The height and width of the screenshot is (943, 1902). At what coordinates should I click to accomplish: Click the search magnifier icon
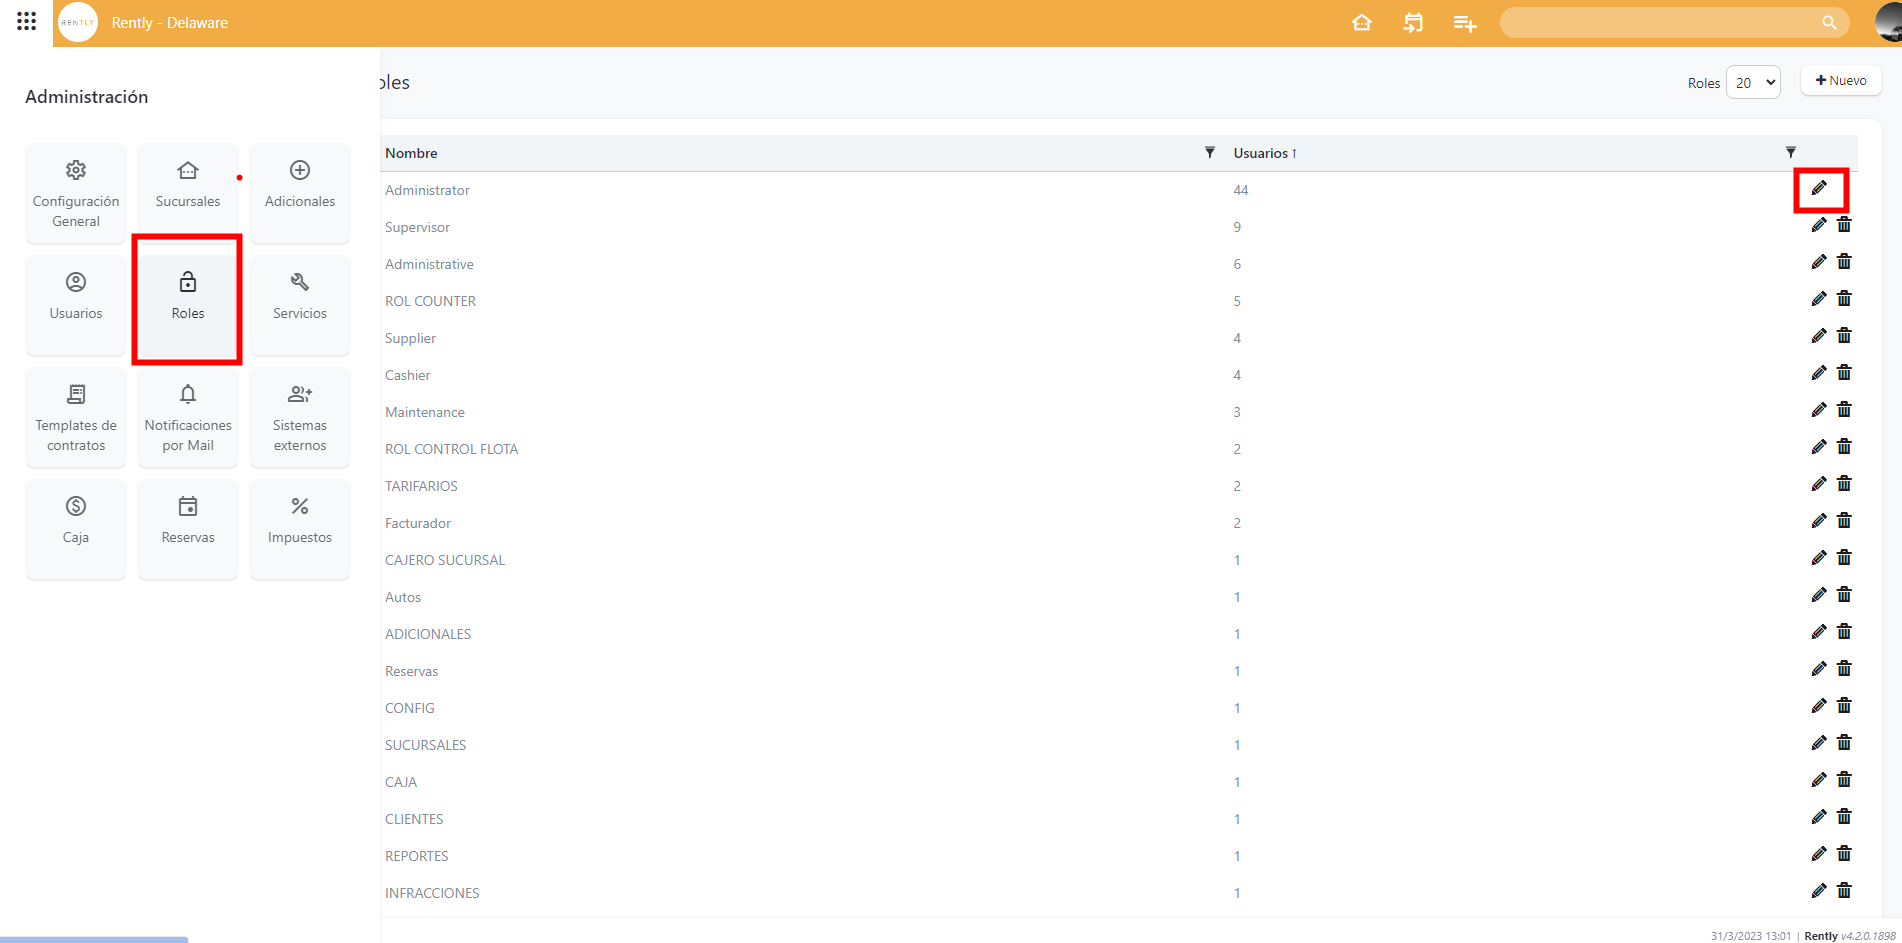[x=1829, y=23]
